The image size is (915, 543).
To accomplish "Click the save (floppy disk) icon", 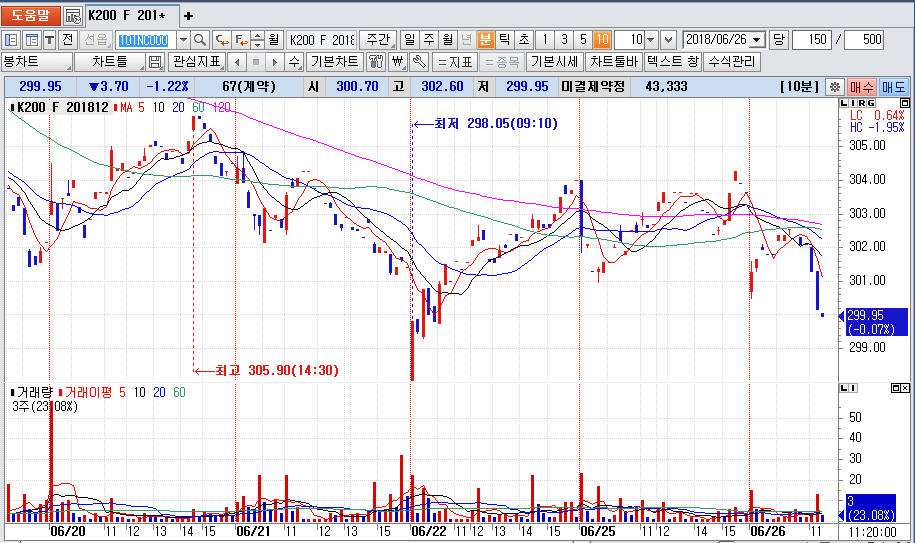I will [155, 62].
